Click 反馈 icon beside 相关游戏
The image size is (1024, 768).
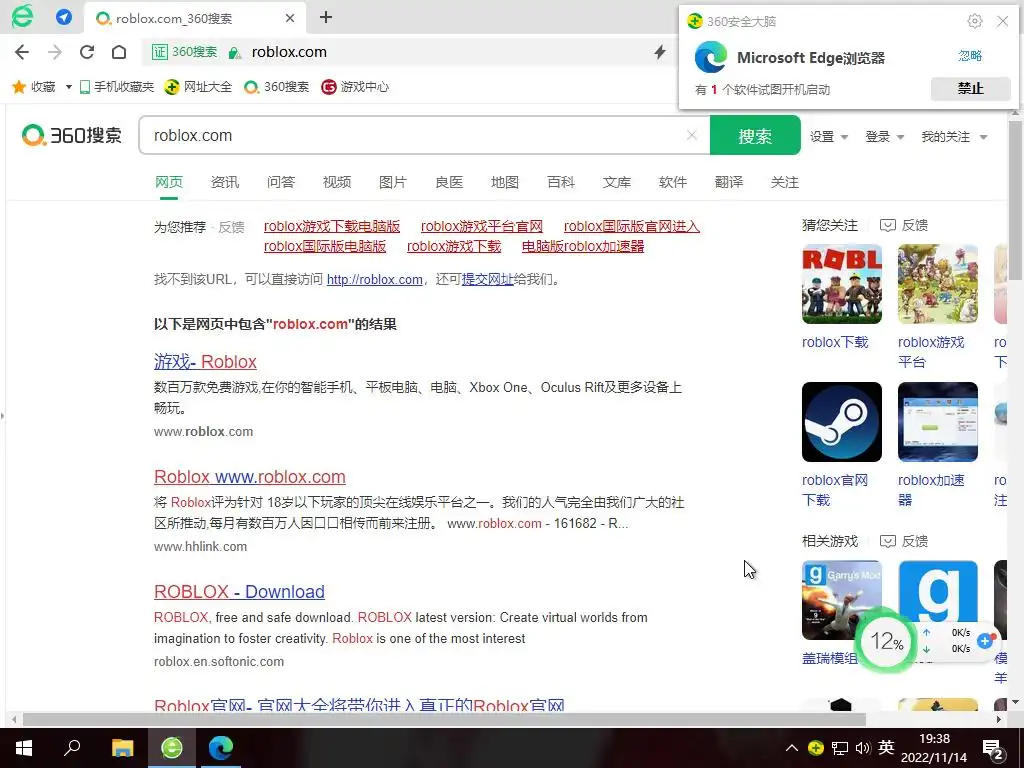click(904, 541)
